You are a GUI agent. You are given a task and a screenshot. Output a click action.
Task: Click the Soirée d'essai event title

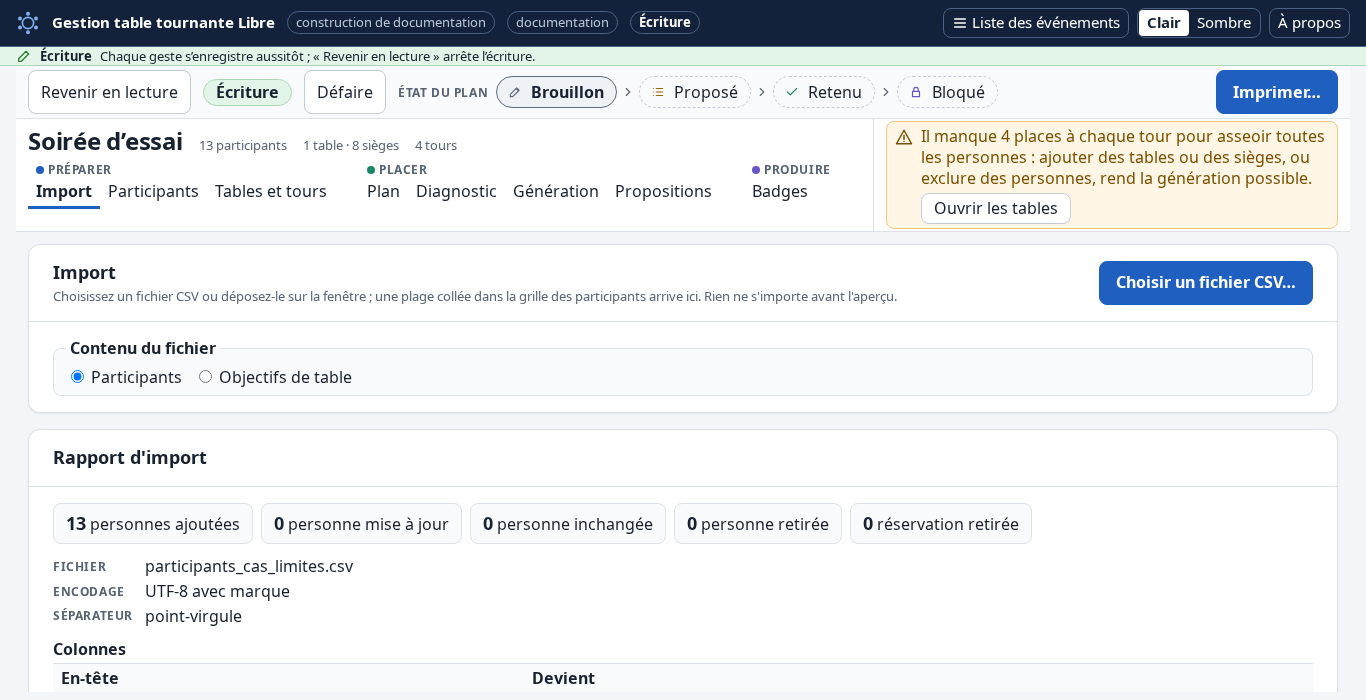pos(105,142)
